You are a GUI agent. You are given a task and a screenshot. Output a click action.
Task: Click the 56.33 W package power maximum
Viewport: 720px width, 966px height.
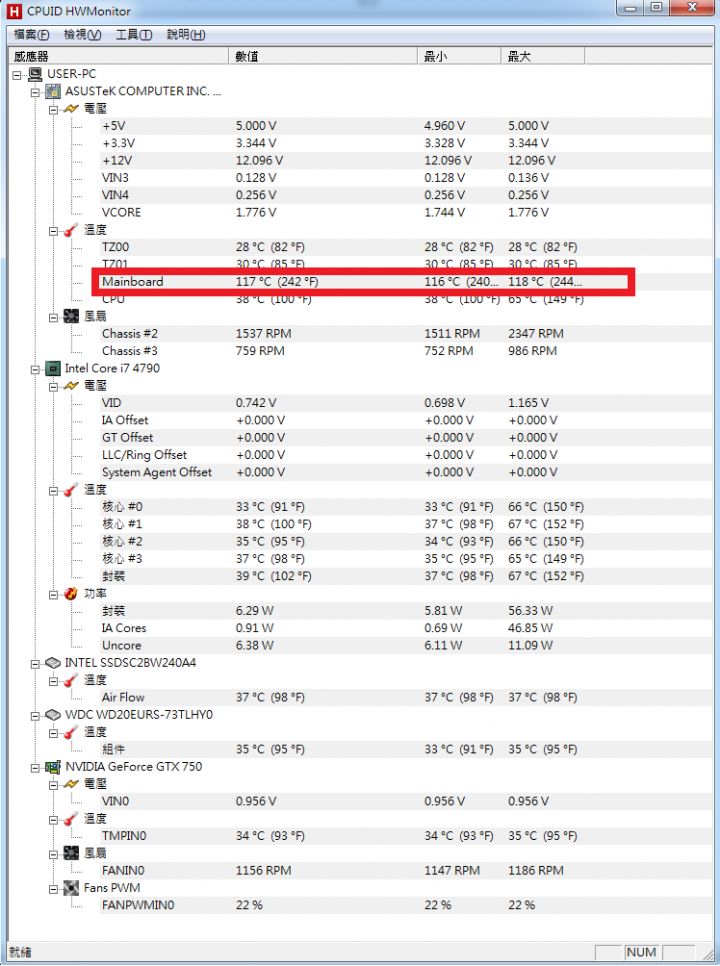pyautogui.click(x=530, y=611)
